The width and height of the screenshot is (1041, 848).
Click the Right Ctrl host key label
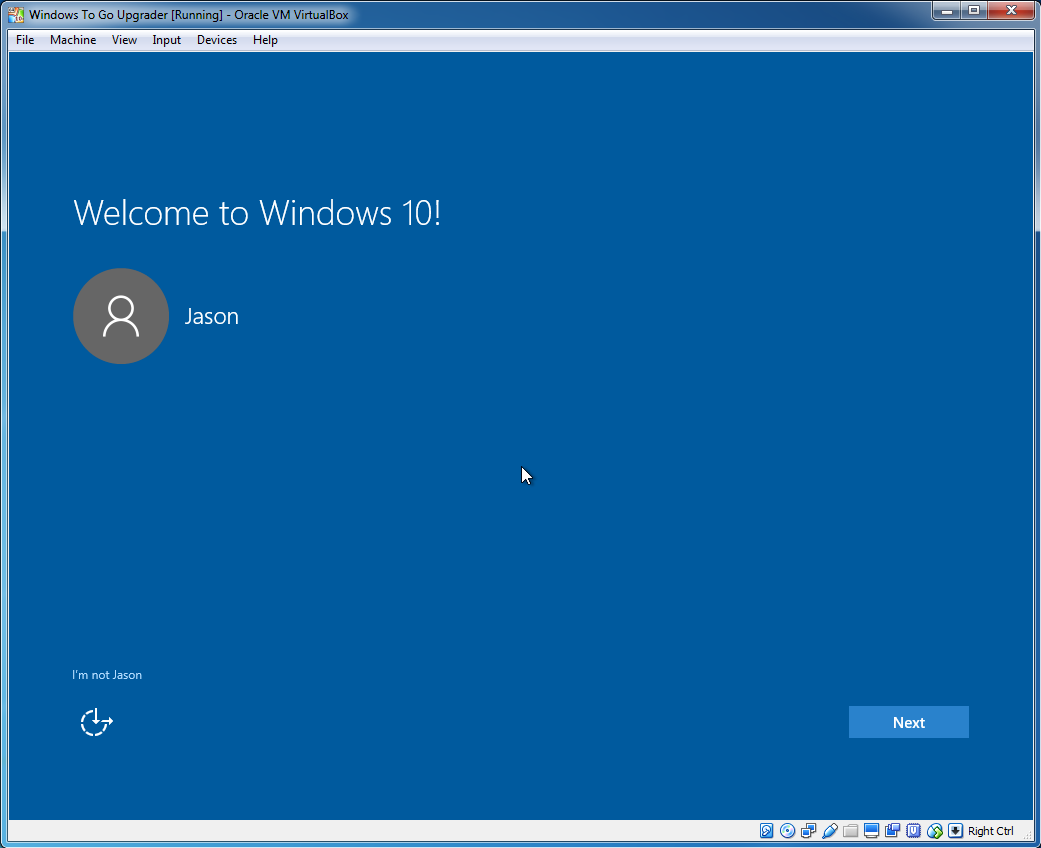[991, 831]
